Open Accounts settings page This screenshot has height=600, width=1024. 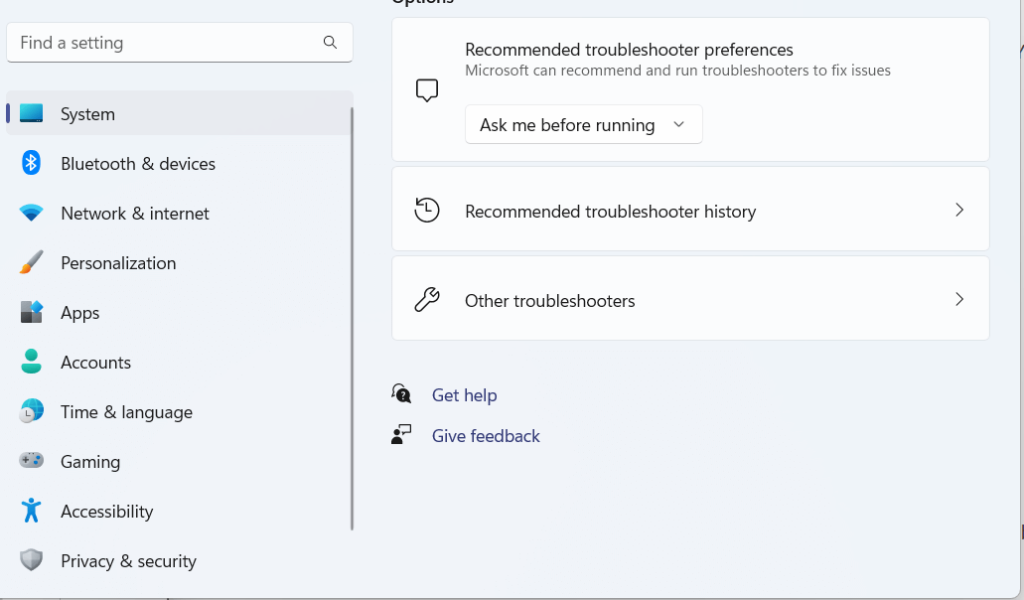point(179,362)
